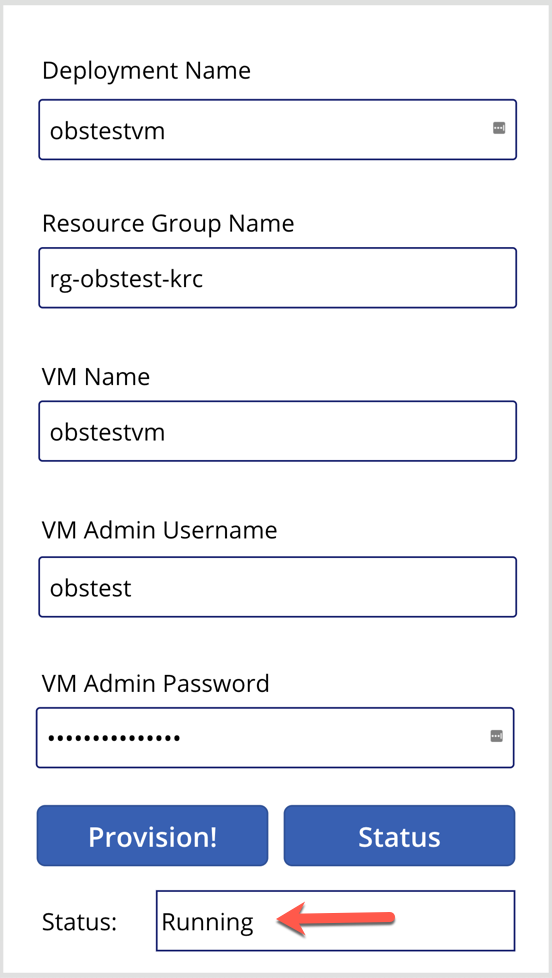Check VM state with the blue Status button

pos(399,836)
